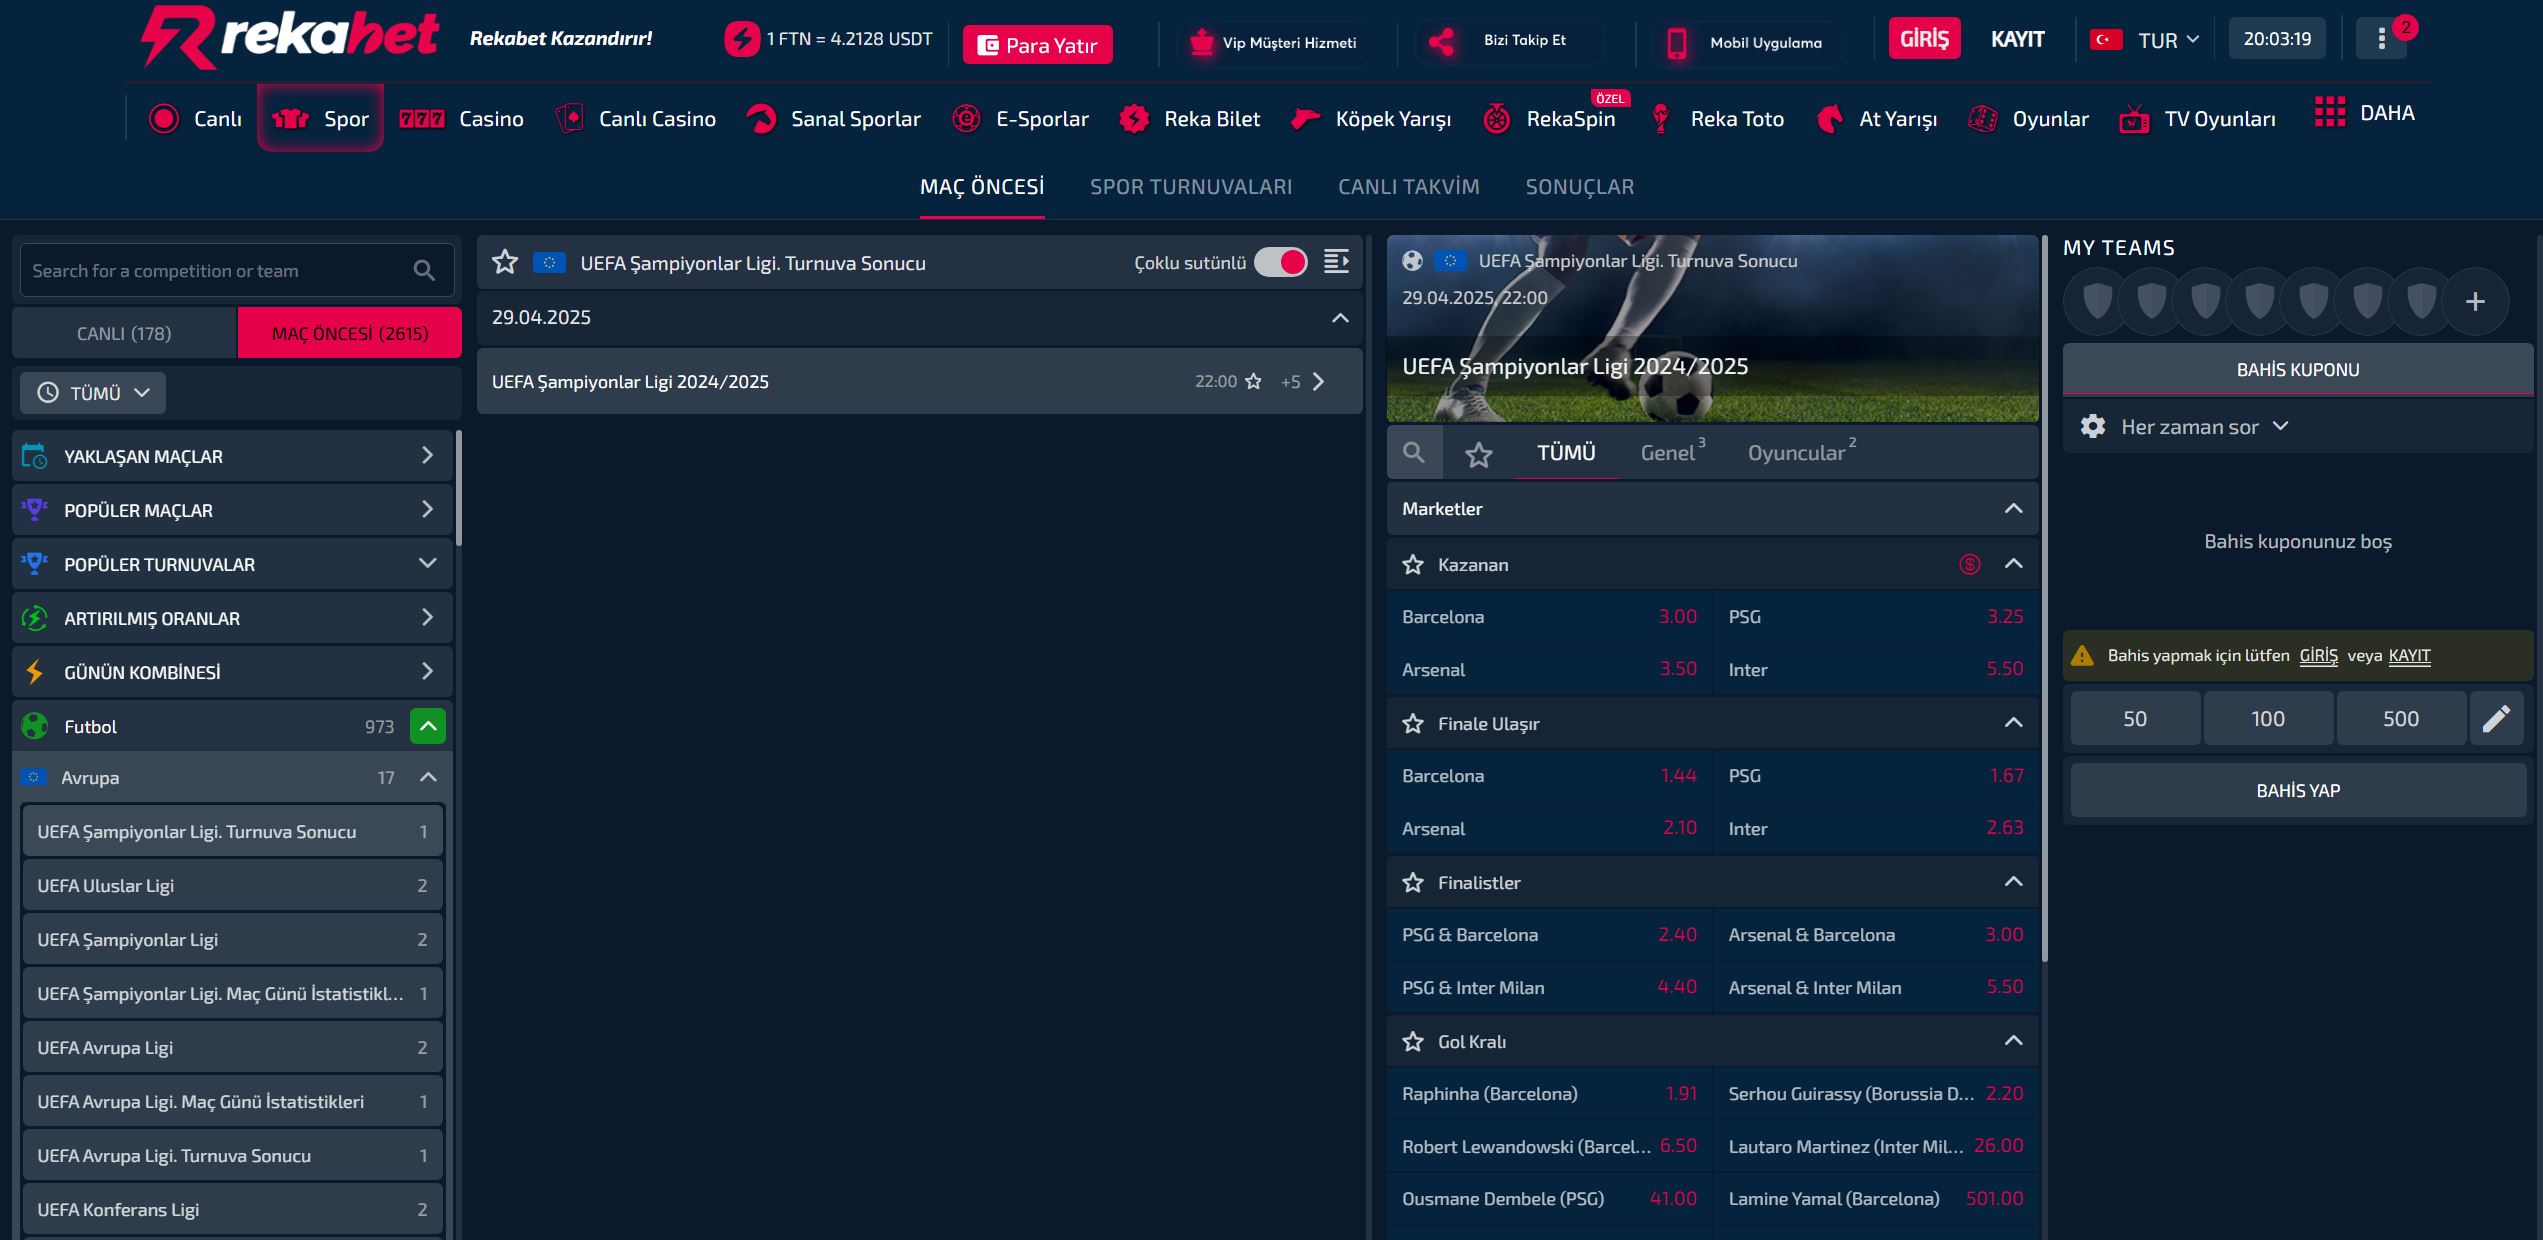
Task: Open YAKLAŞAN MAÇLAR section
Action: (232, 456)
